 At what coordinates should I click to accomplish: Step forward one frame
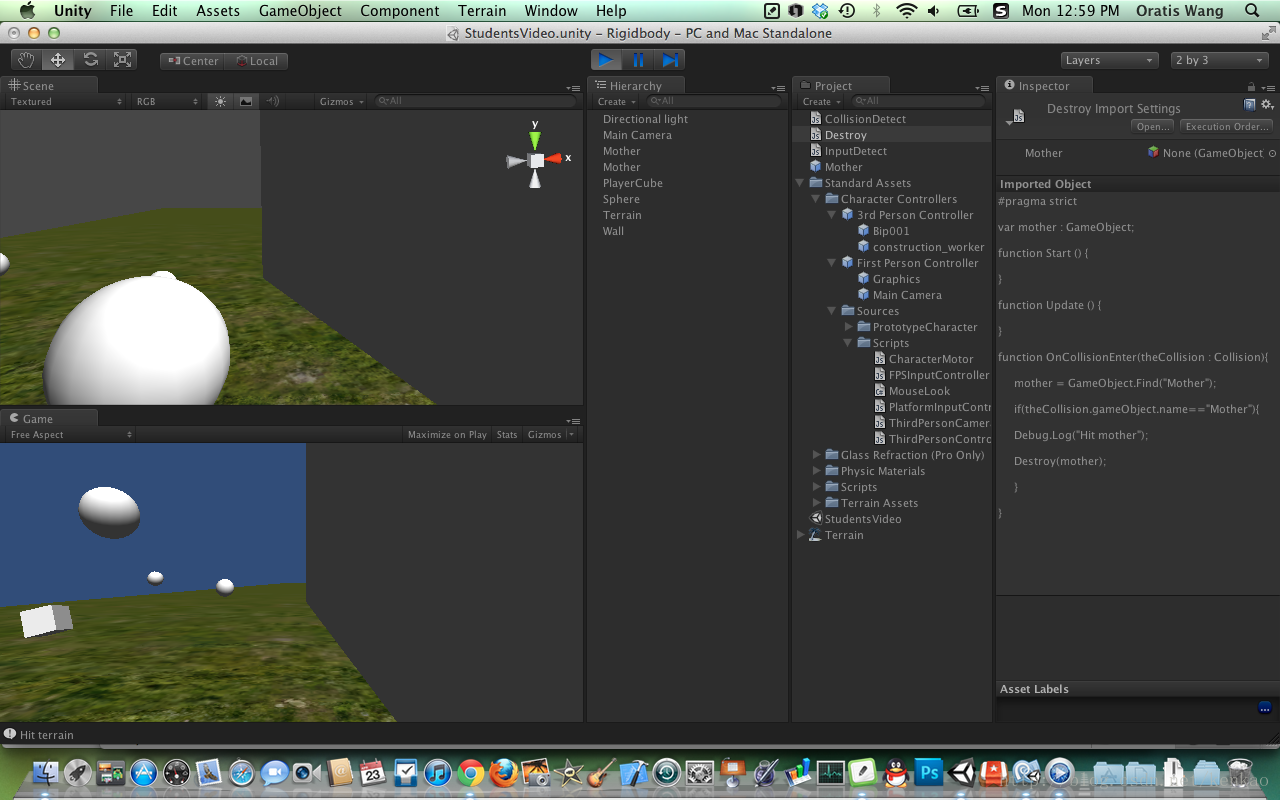[x=670, y=60]
